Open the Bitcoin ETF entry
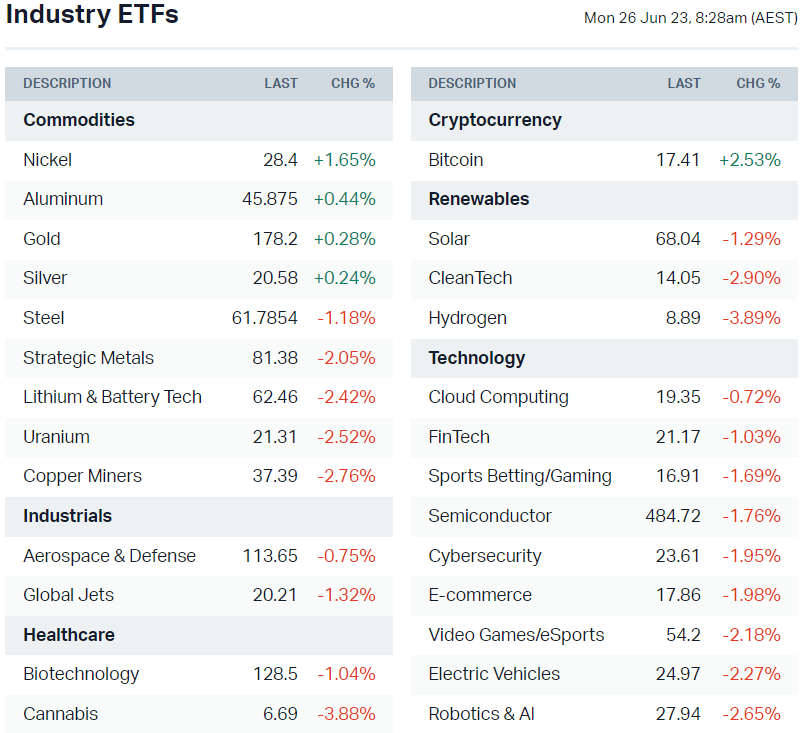 [x=456, y=160]
